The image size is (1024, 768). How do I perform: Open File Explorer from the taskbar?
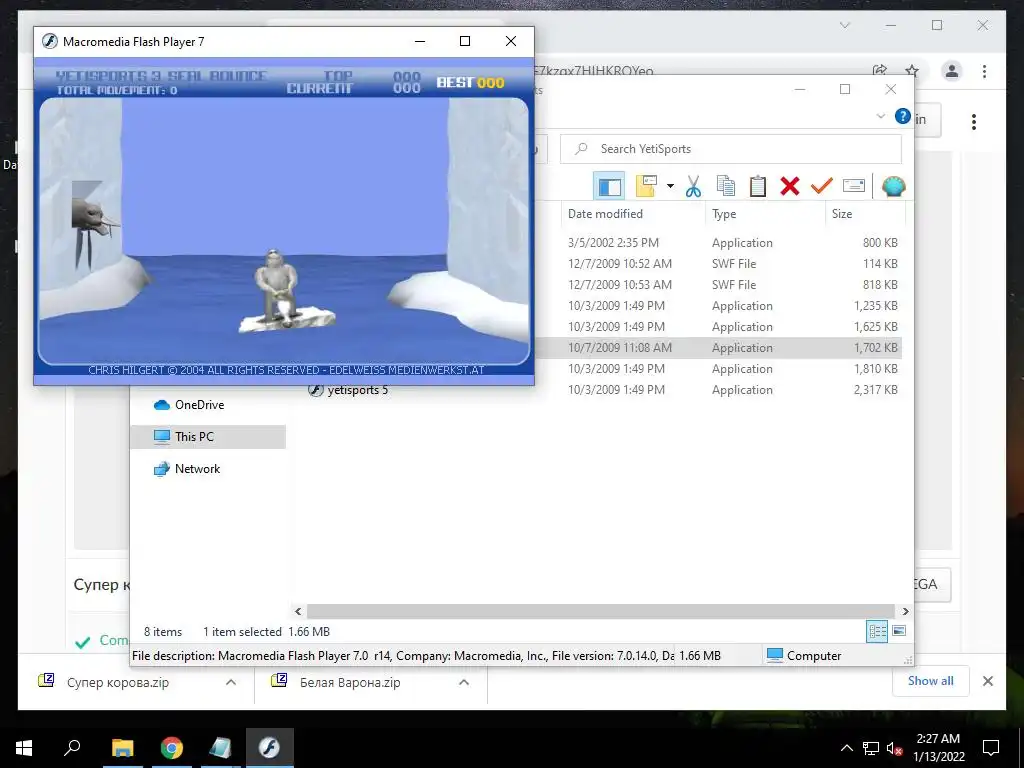tap(122, 748)
